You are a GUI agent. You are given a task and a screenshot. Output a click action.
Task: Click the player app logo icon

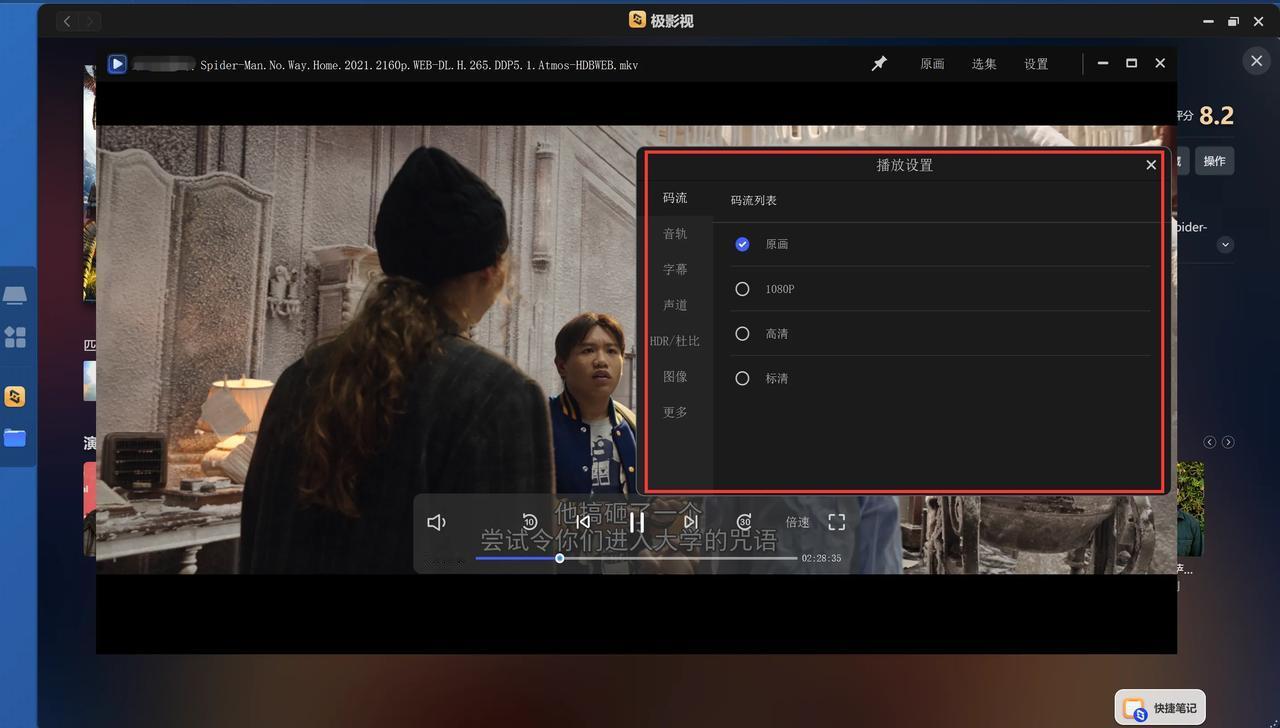tap(117, 64)
